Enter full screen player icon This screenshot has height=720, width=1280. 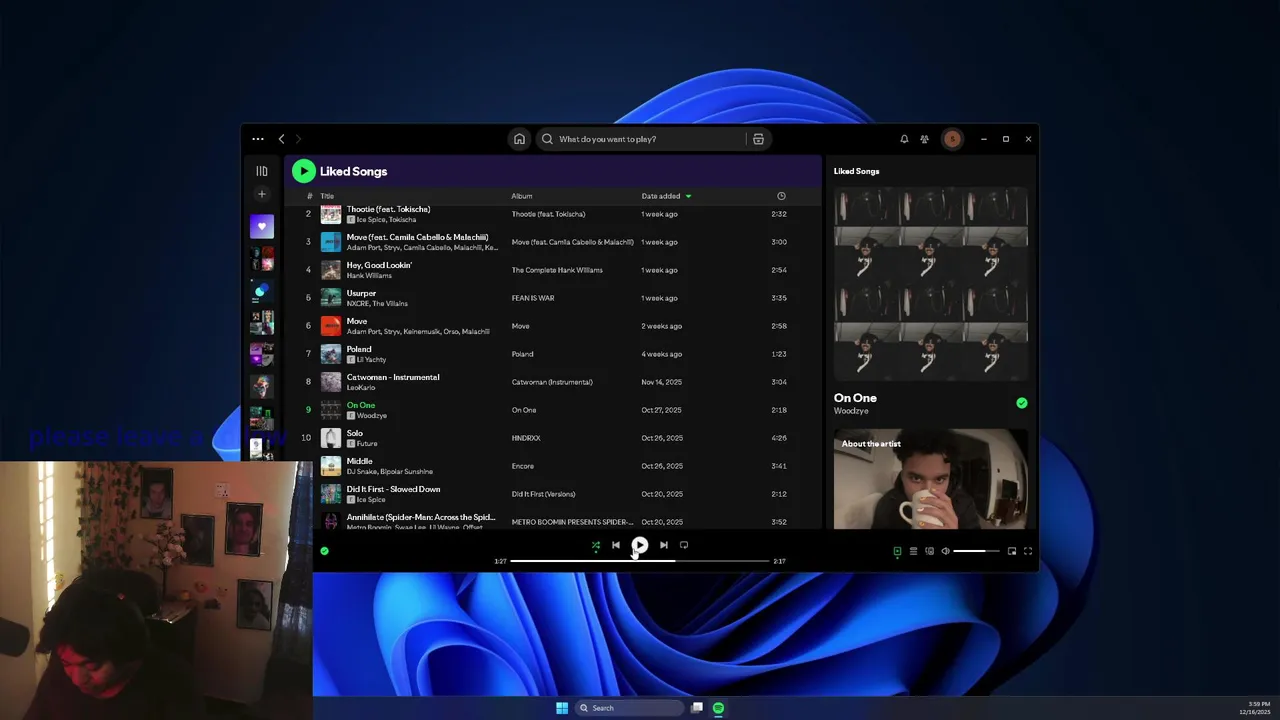[1027, 551]
